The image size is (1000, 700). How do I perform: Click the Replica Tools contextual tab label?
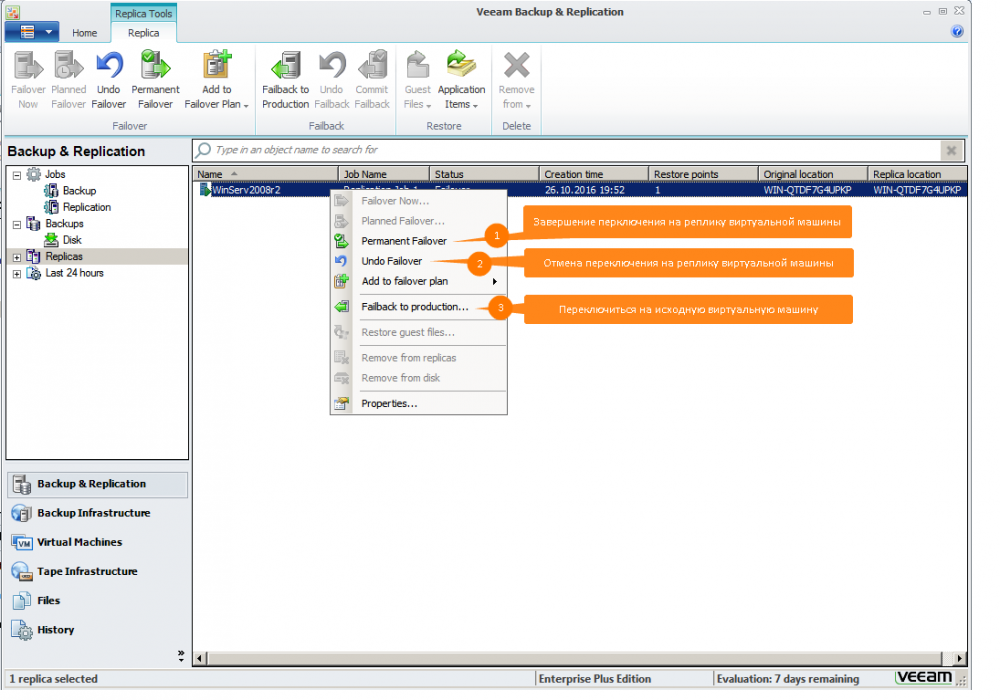[x=143, y=13]
